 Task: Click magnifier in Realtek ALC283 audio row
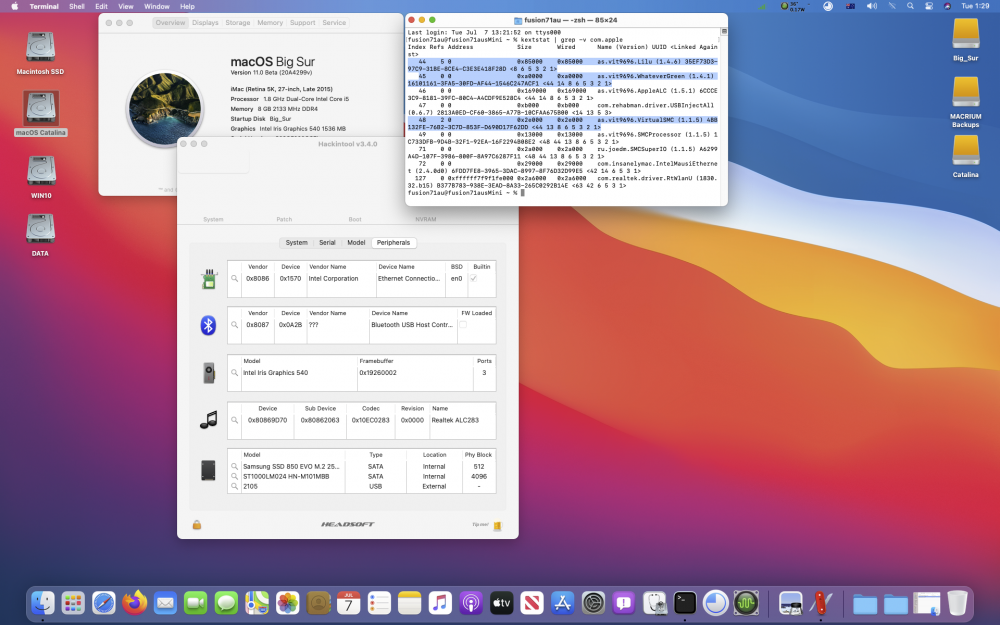point(235,420)
